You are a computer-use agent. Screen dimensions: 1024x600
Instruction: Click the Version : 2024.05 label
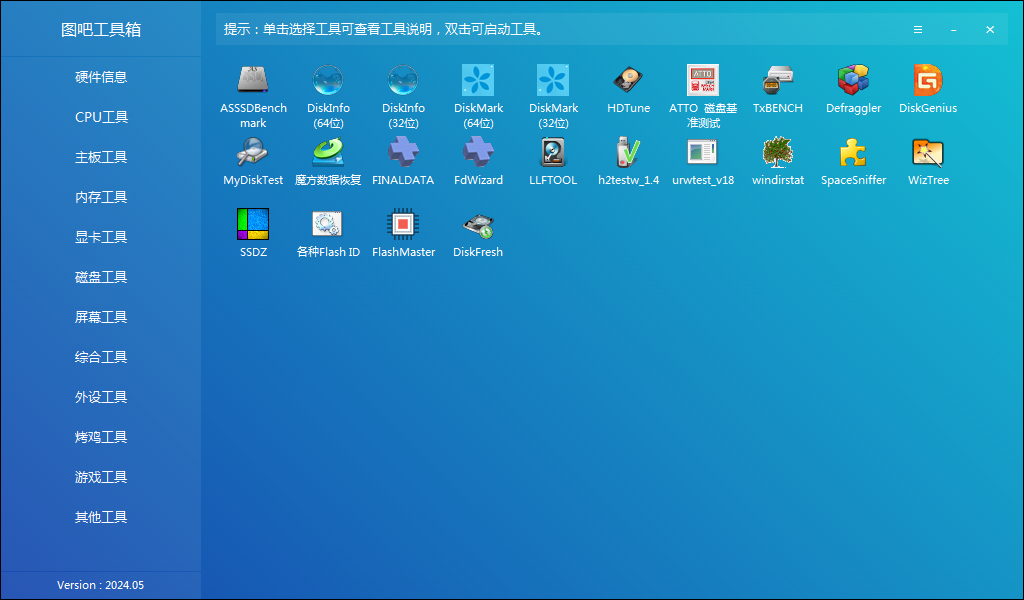click(x=101, y=585)
